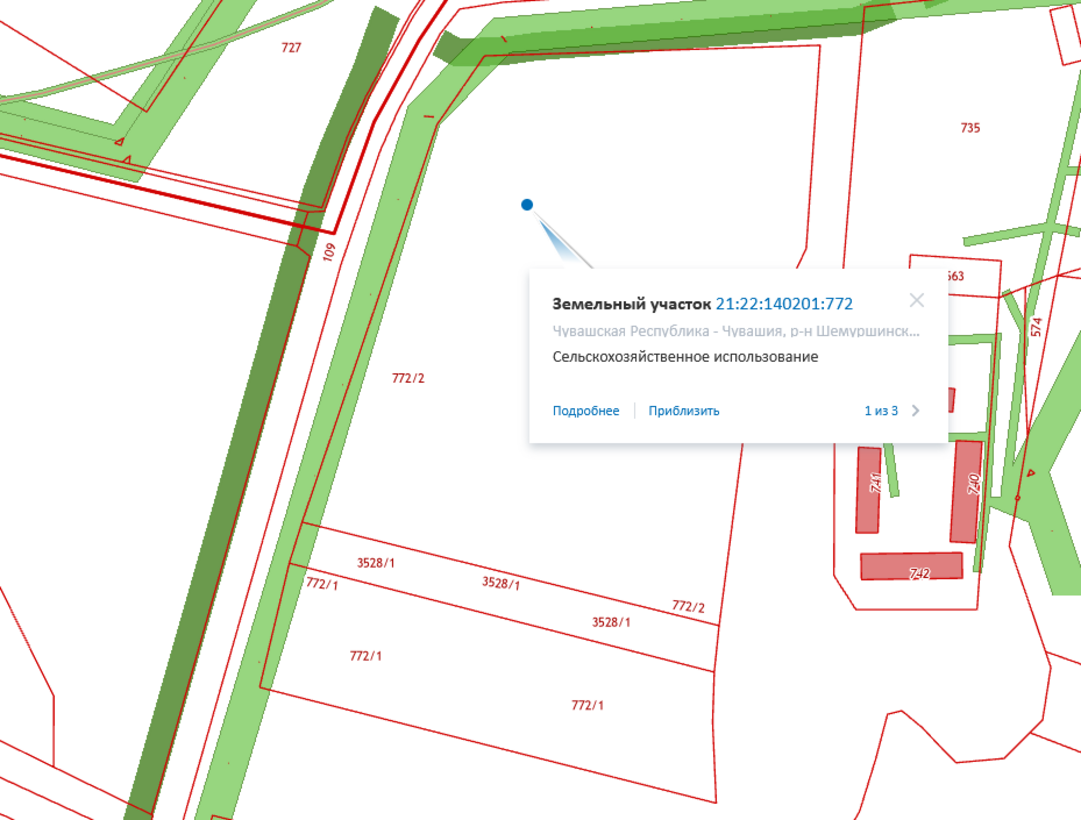Image resolution: width=1081 pixels, height=820 pixels.
Task: Click truncated address Чувашская Республика text
Action: (x=736, y=331)
